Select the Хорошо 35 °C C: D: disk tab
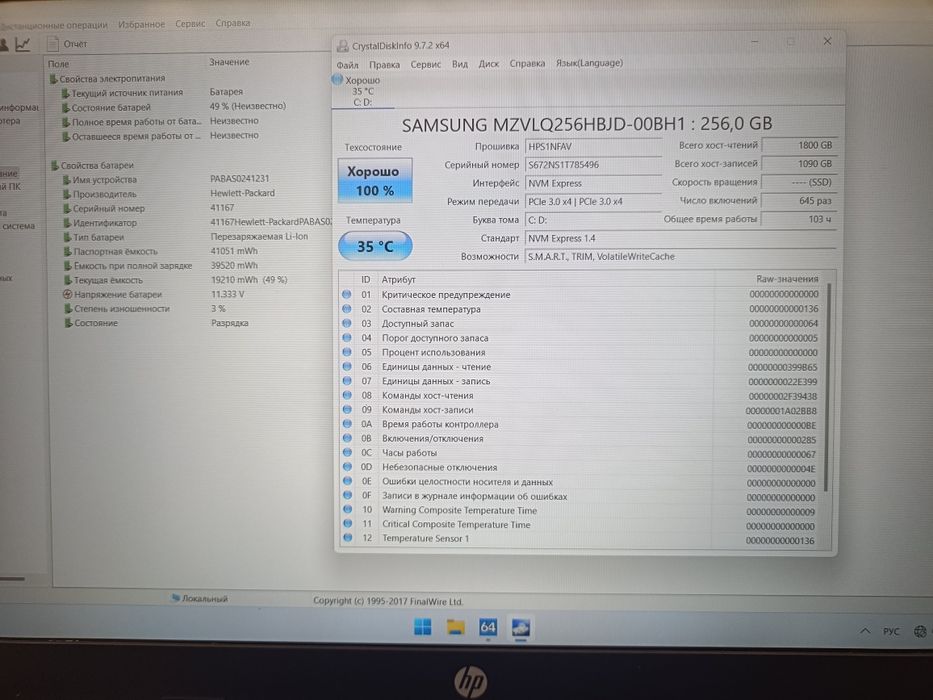This screenshot has width=933, height=700. pos(362,91)
